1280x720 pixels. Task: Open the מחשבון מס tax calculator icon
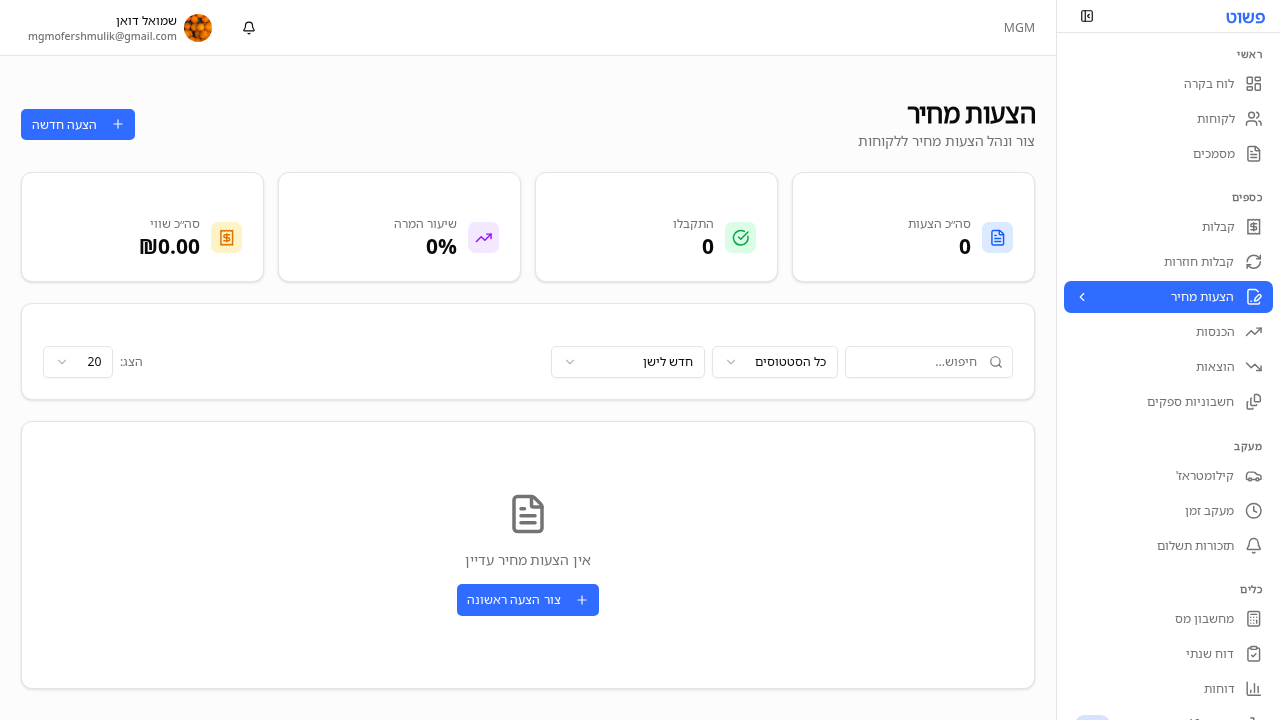pyautogui.click(x=1253, y=619)
